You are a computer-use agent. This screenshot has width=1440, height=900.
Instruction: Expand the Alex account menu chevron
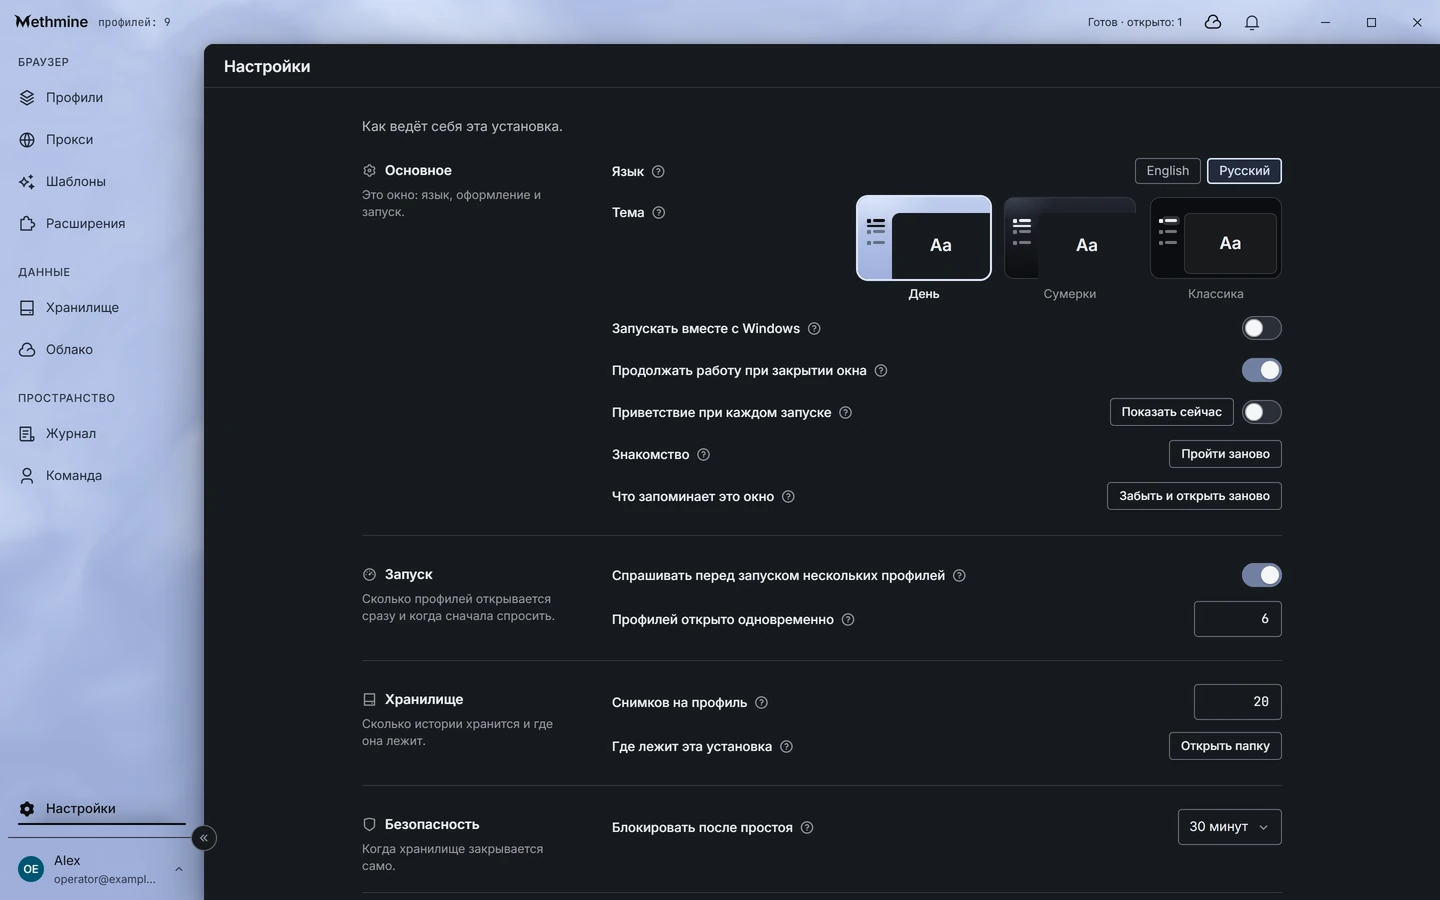[x=179, y=869]
